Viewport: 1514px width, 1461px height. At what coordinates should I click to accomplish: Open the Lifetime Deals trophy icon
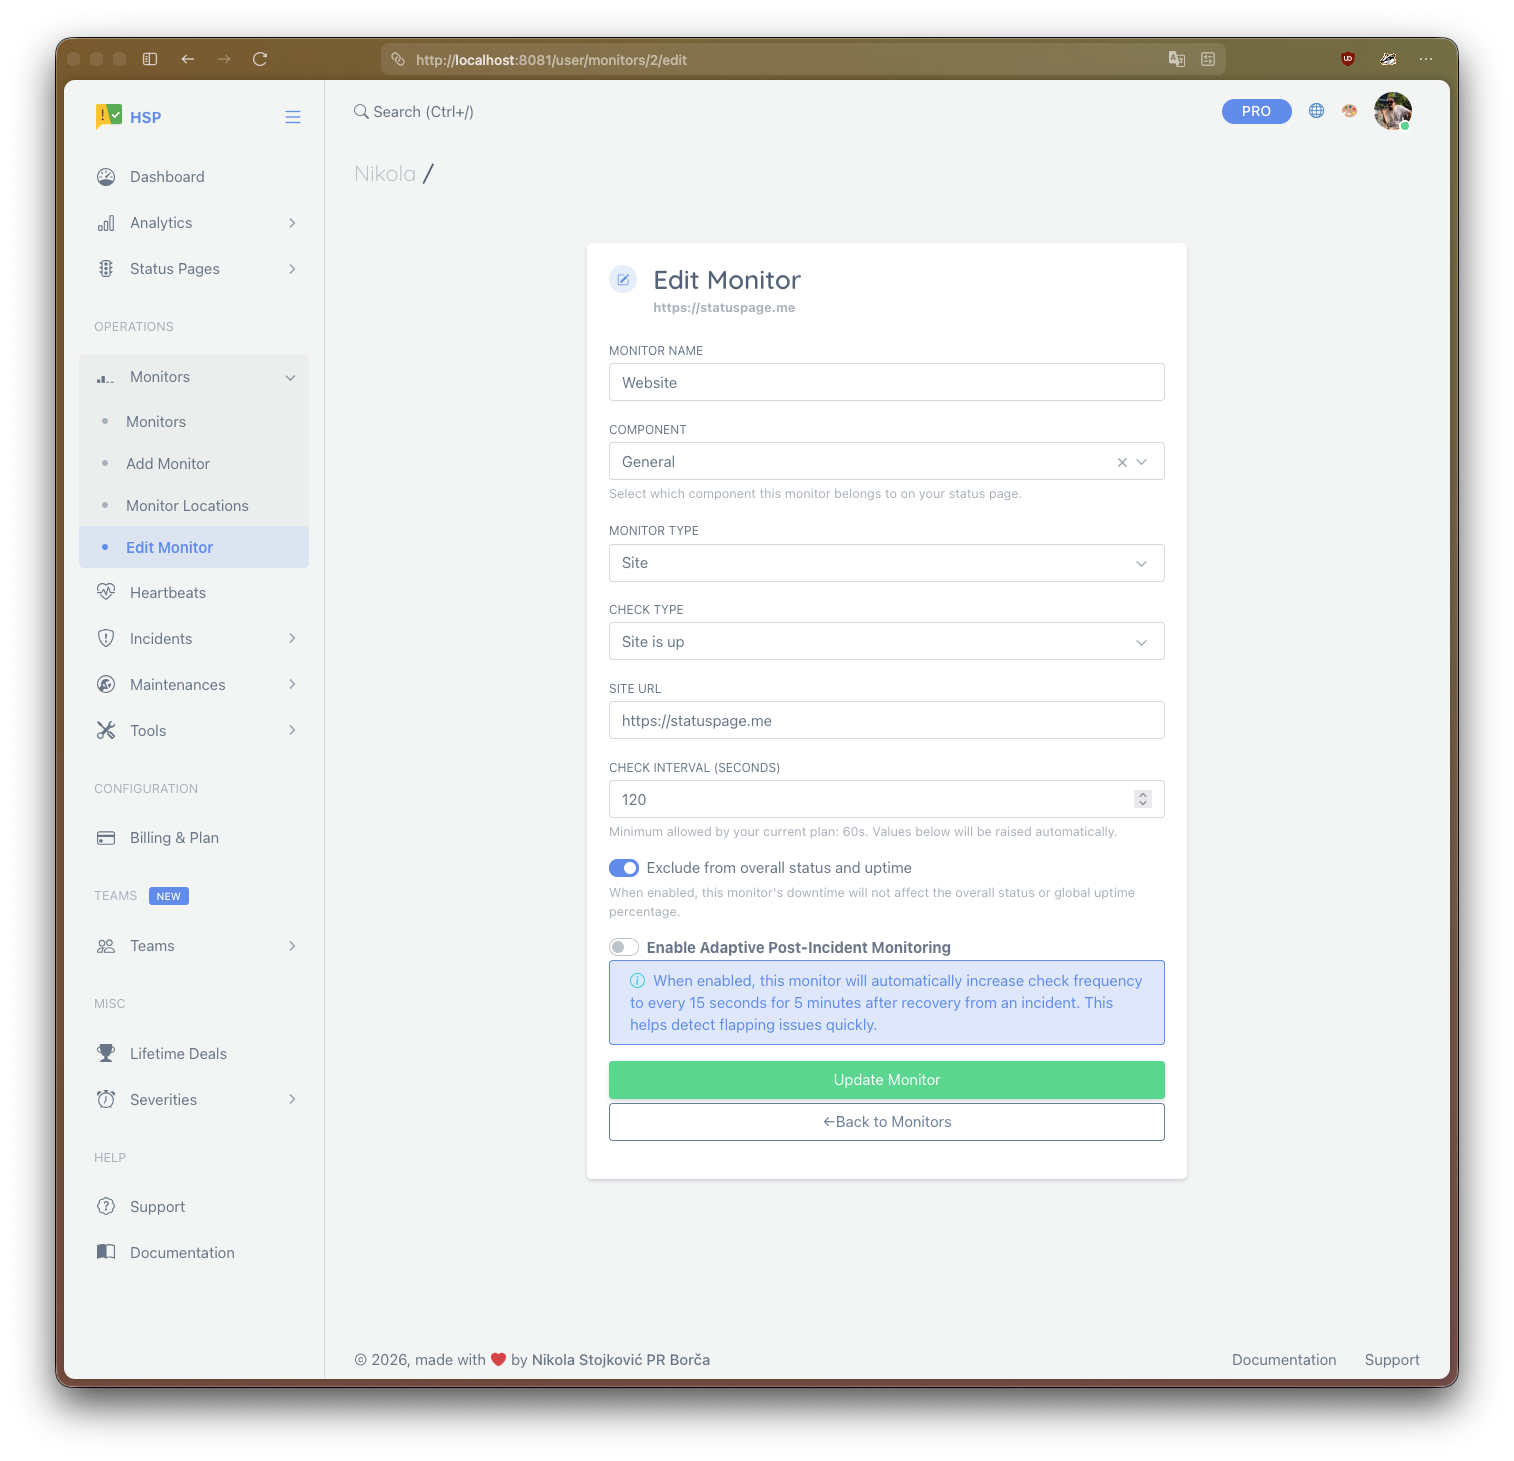(107, 1053)
